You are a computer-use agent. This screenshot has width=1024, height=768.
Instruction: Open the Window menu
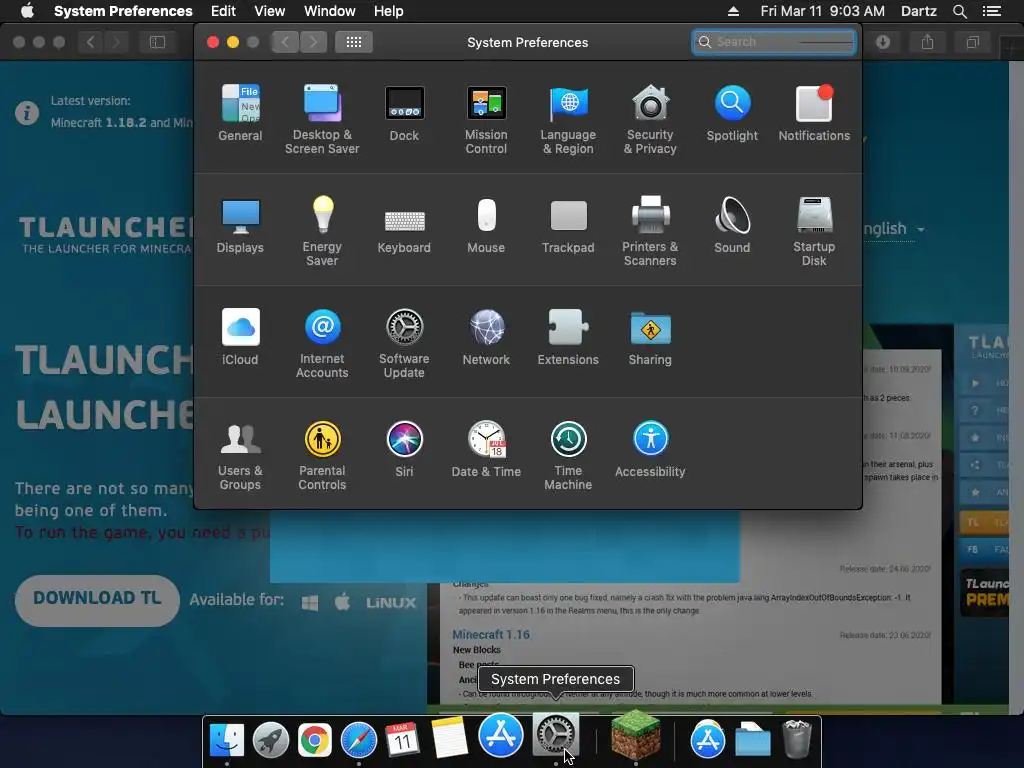tap(330, 11)
